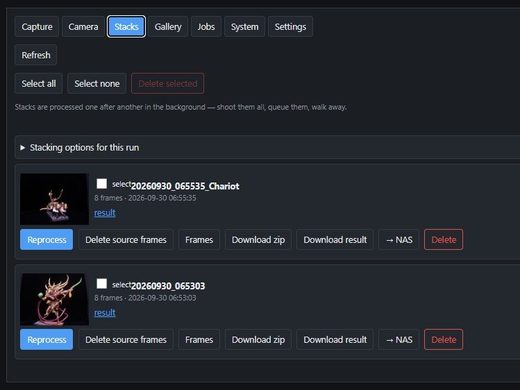Send 20260930_065303 stack to NAS
This screenshot has height=390, width=520.
click(399, 340)
